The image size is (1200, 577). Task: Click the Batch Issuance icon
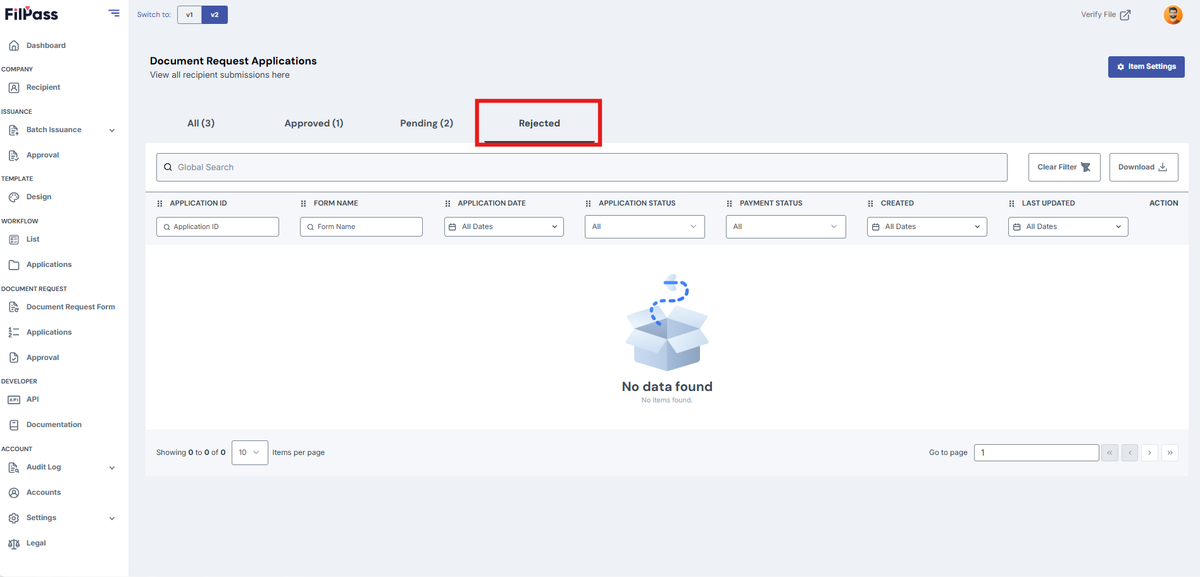(14, 130)
